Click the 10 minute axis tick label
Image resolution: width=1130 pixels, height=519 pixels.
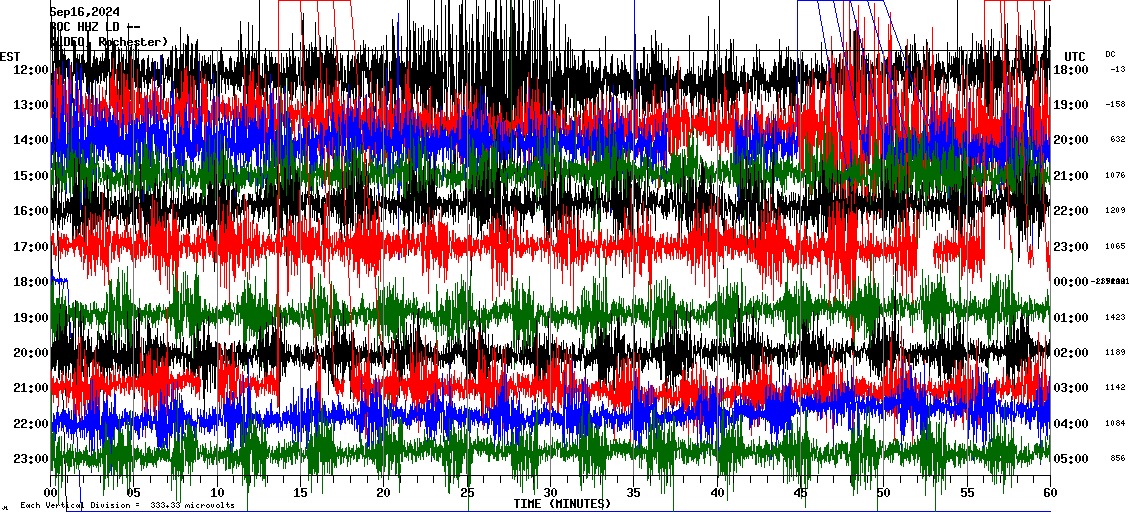click(218, 493)
